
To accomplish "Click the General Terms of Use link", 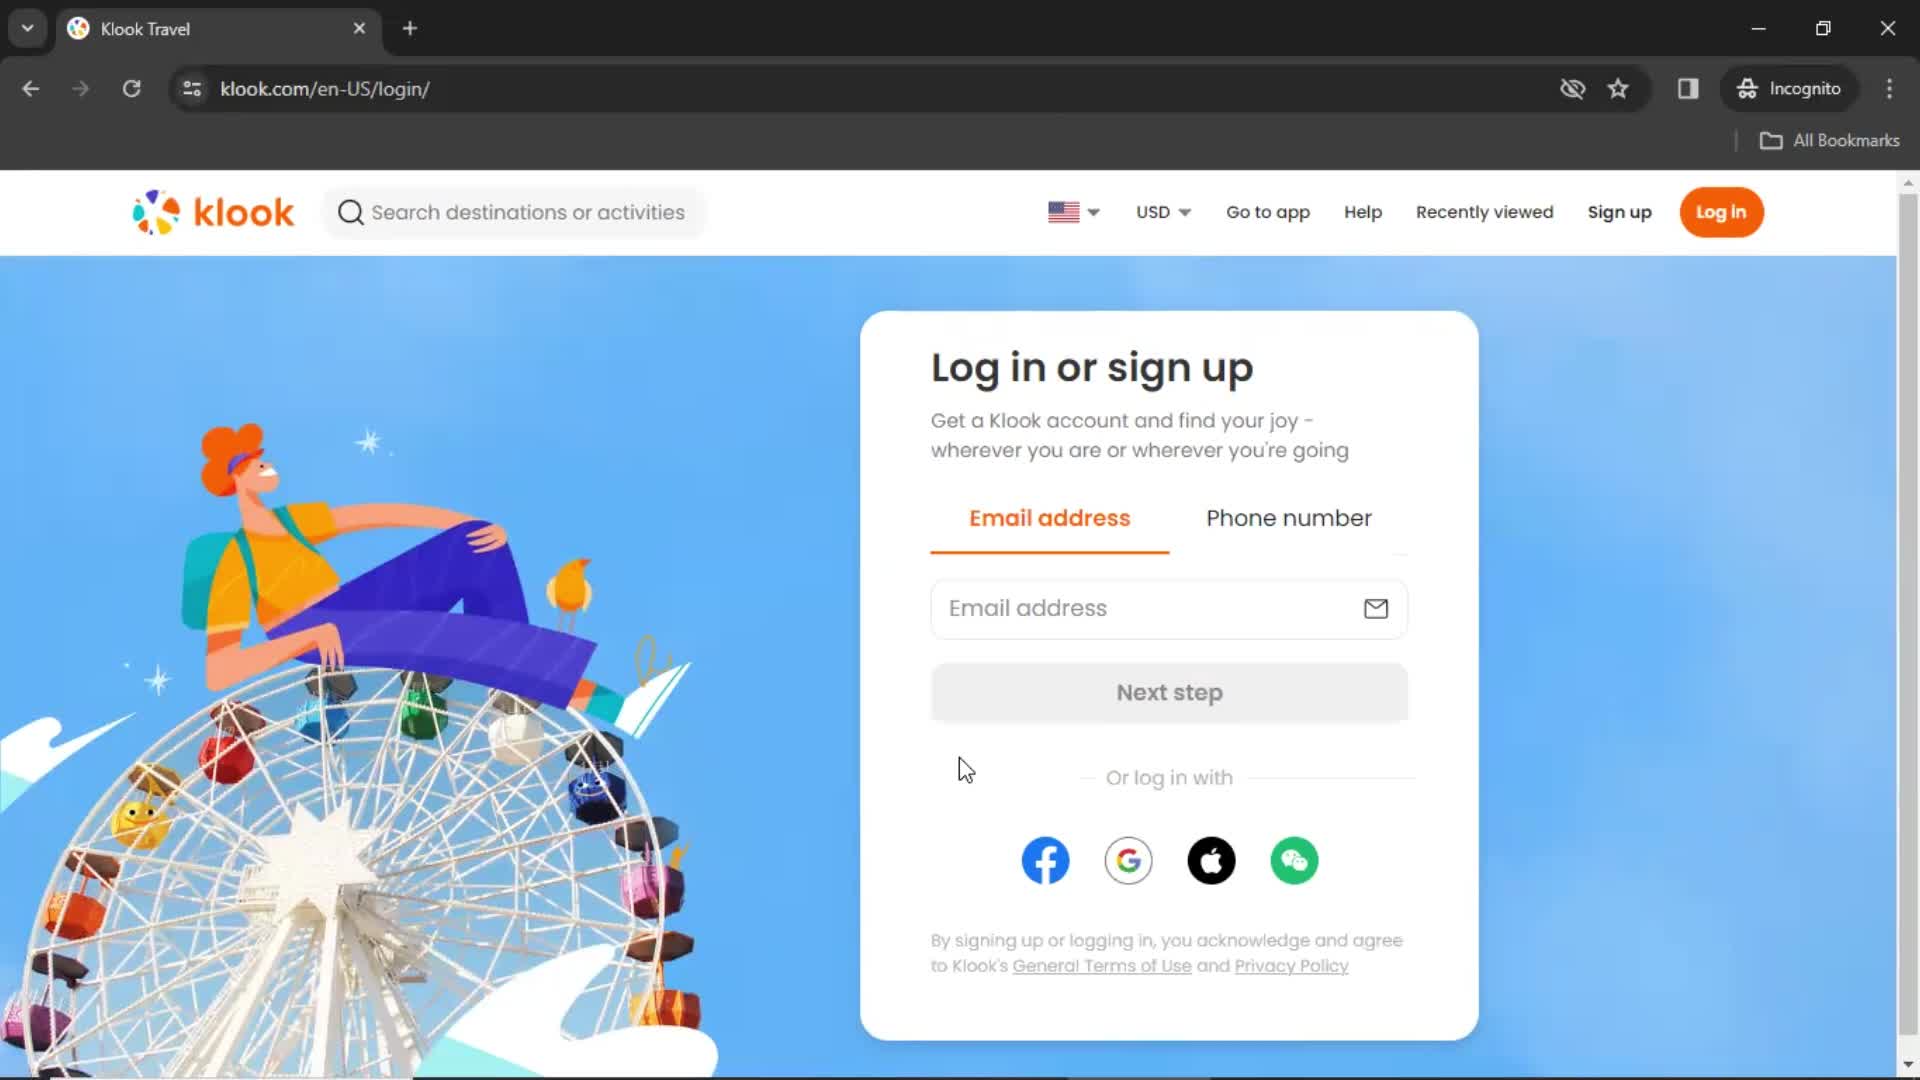I will (x=1102, y=965).
